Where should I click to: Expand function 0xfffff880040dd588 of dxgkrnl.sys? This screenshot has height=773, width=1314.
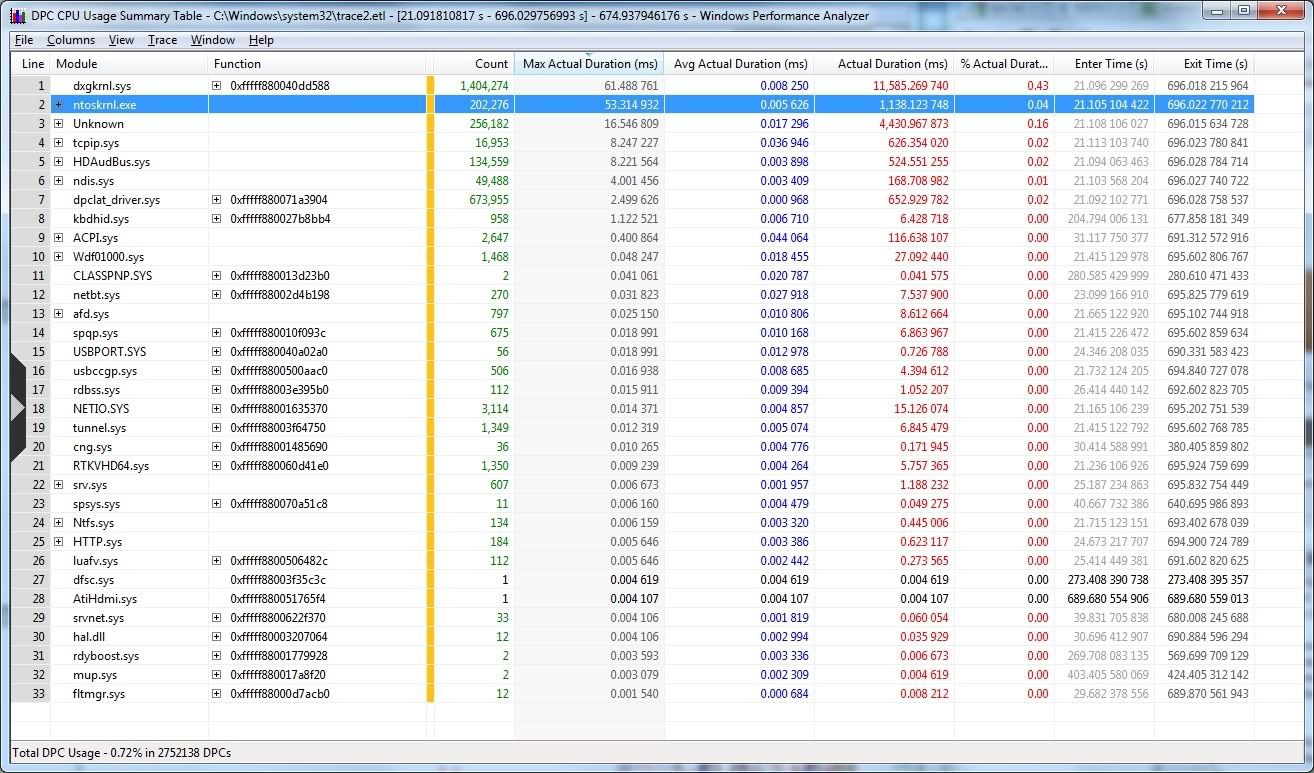pos(217,86)
